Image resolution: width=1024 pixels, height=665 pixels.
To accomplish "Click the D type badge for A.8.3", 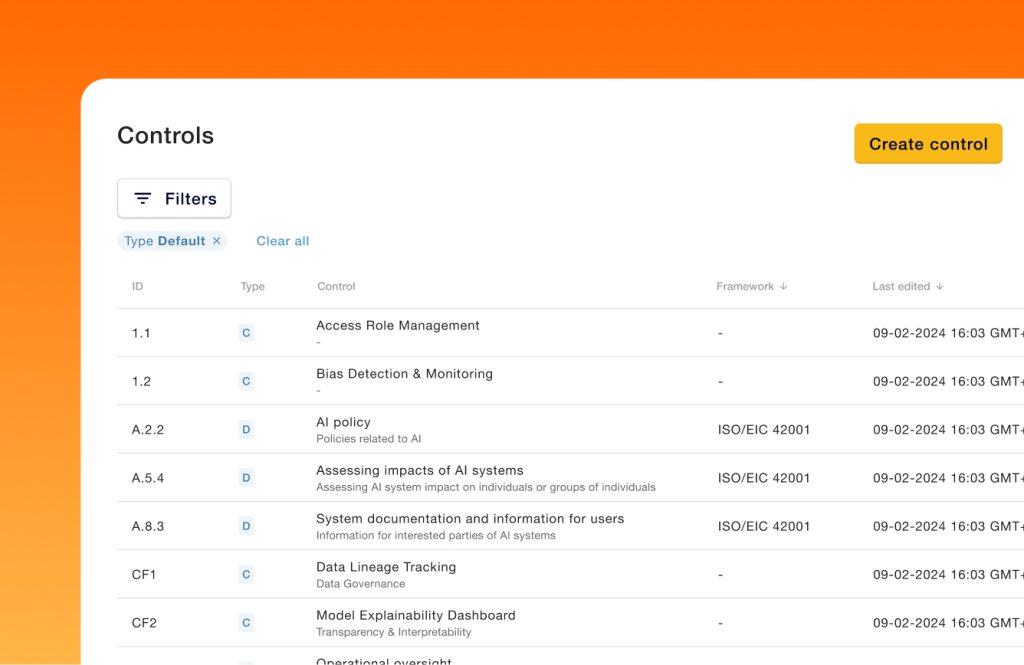I will click(x=246, y=527).
